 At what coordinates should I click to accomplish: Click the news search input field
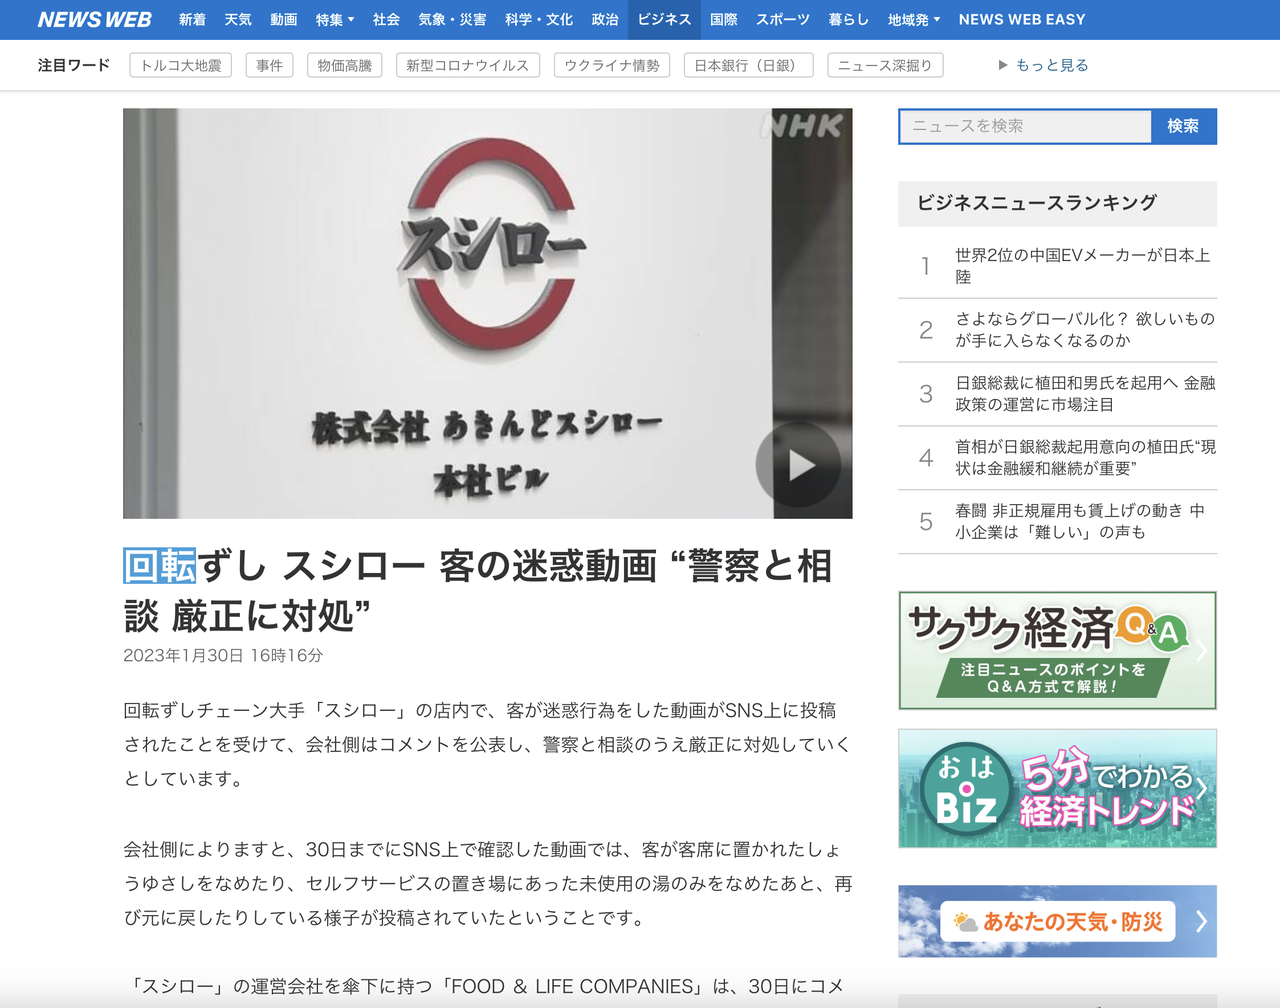(1025, 126)
